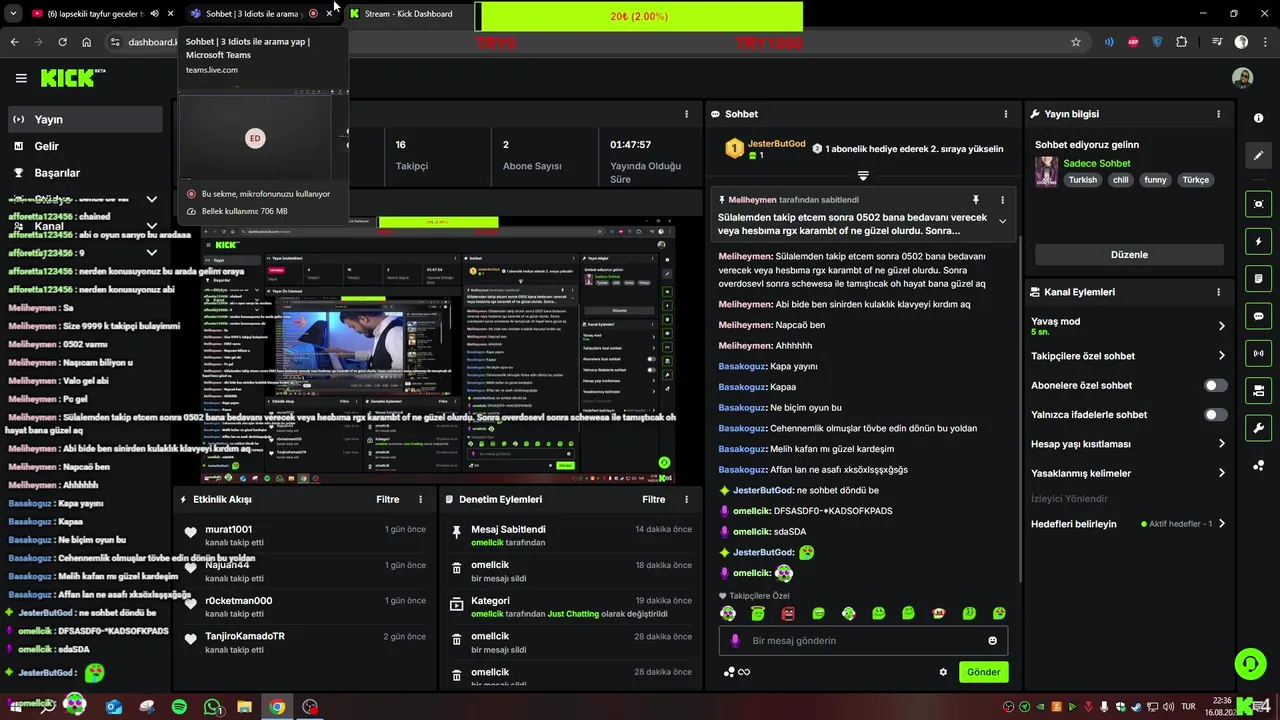1280x720 pixels.
Task: Click the dashboard address bar URL
Action: (152, 42)
